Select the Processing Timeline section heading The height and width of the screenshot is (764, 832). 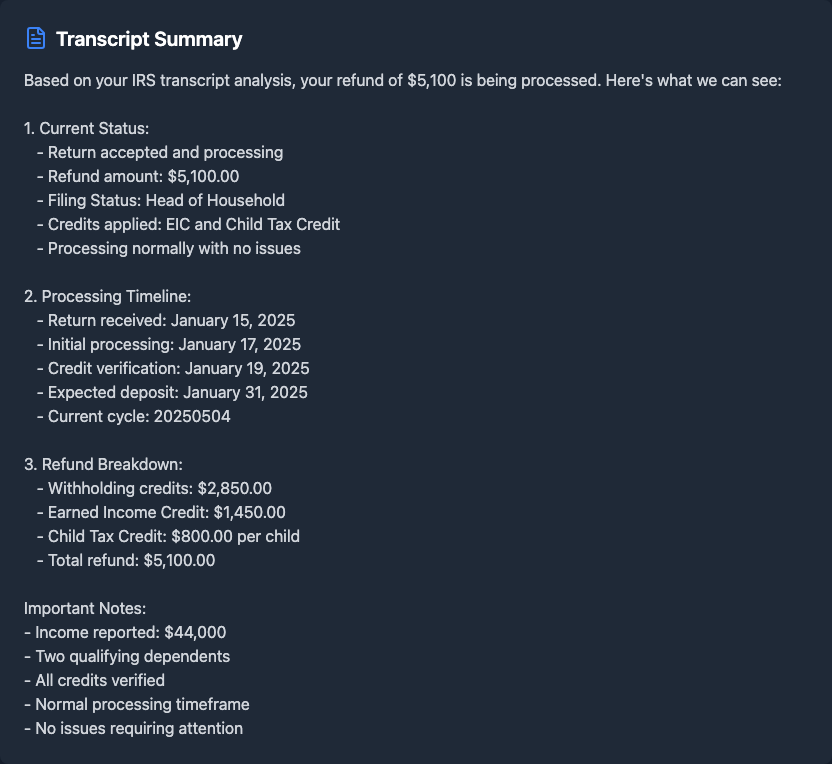click(107, 296)
